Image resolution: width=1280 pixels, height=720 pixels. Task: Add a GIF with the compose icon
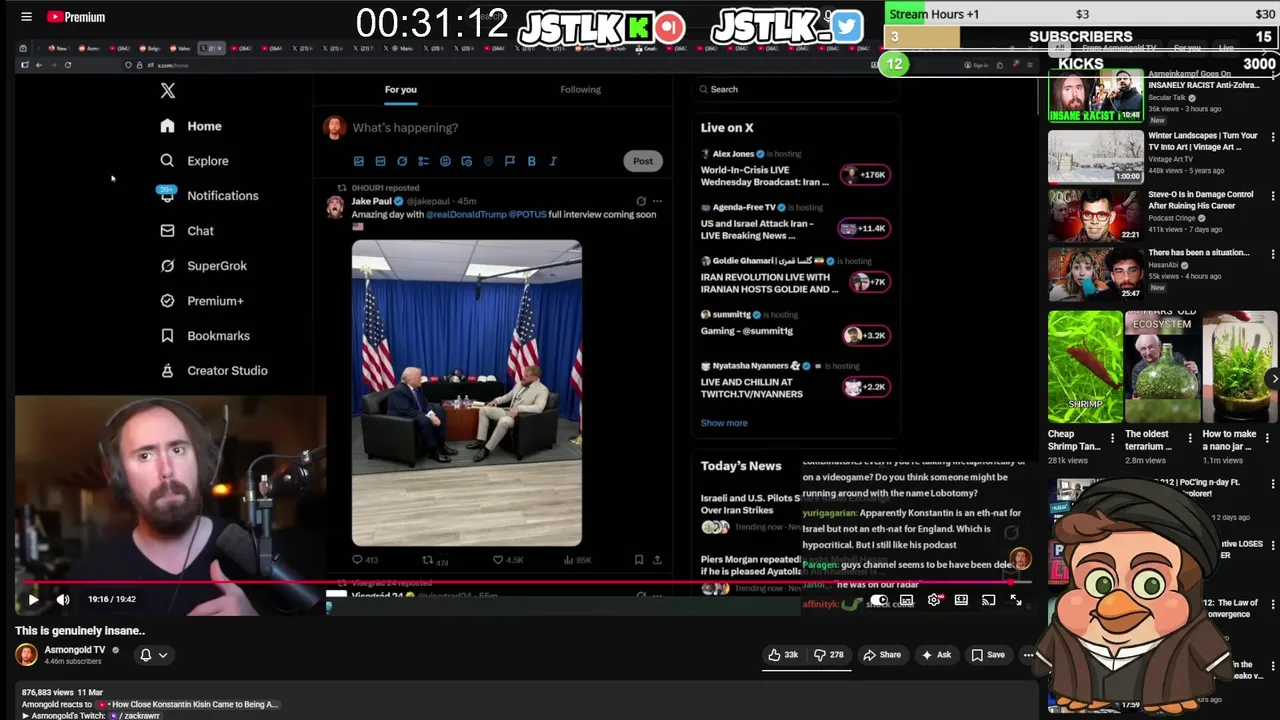(380, 161)
